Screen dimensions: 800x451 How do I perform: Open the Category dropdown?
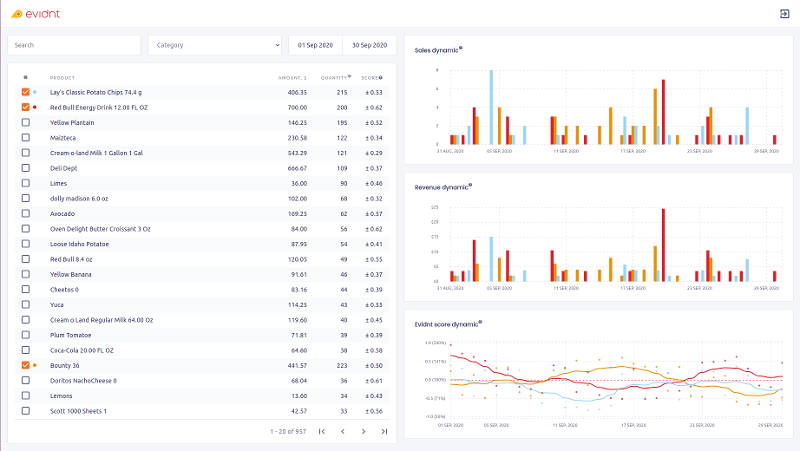pyautogui.click(x=215, y=45)
